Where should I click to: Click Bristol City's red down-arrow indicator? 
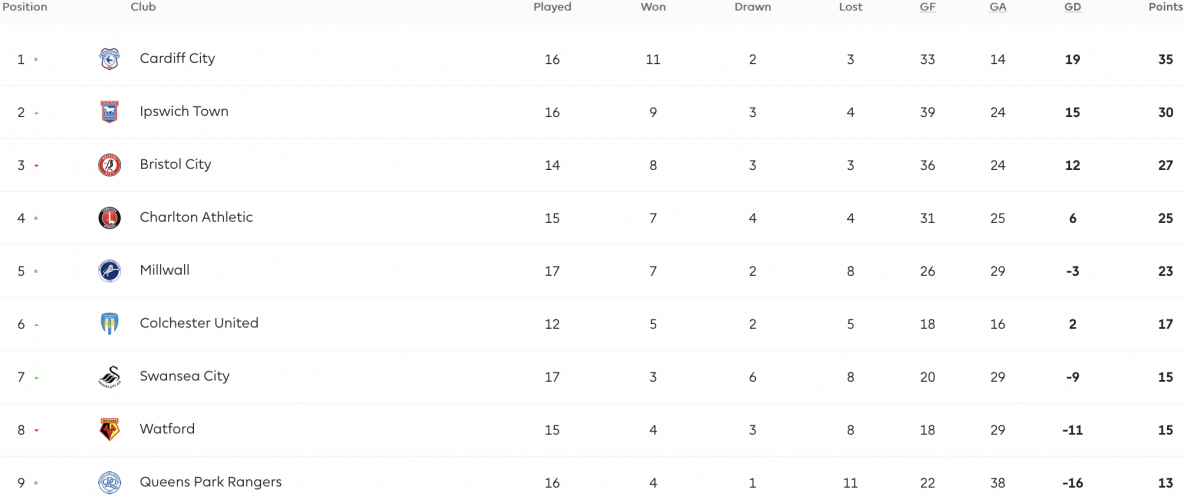[x=36, y=165]
